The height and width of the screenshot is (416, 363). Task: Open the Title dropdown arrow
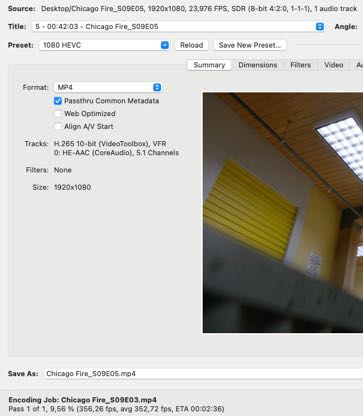[x=320, y=27]
